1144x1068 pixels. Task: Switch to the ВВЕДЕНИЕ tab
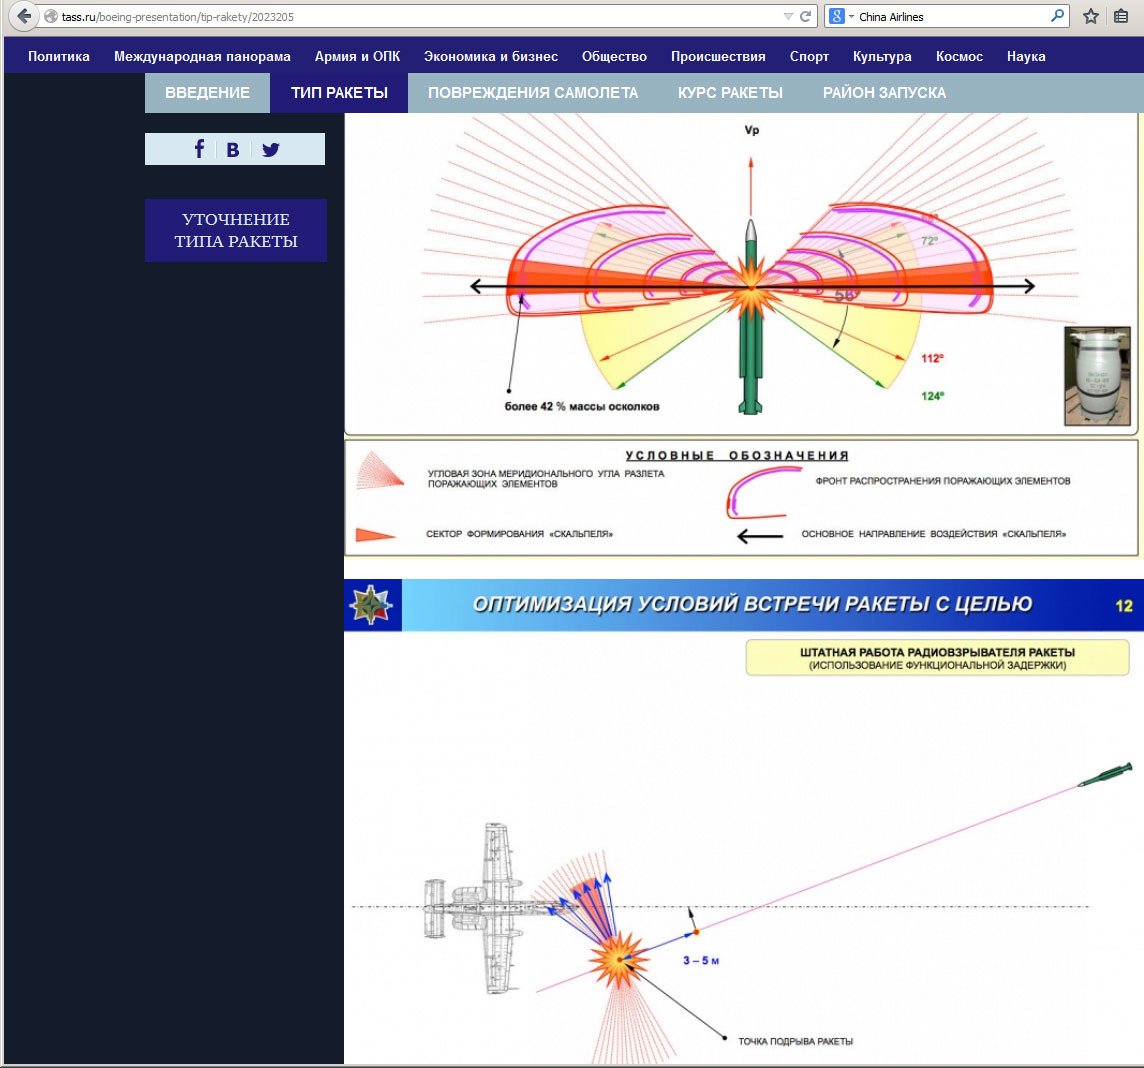point(207,93)
